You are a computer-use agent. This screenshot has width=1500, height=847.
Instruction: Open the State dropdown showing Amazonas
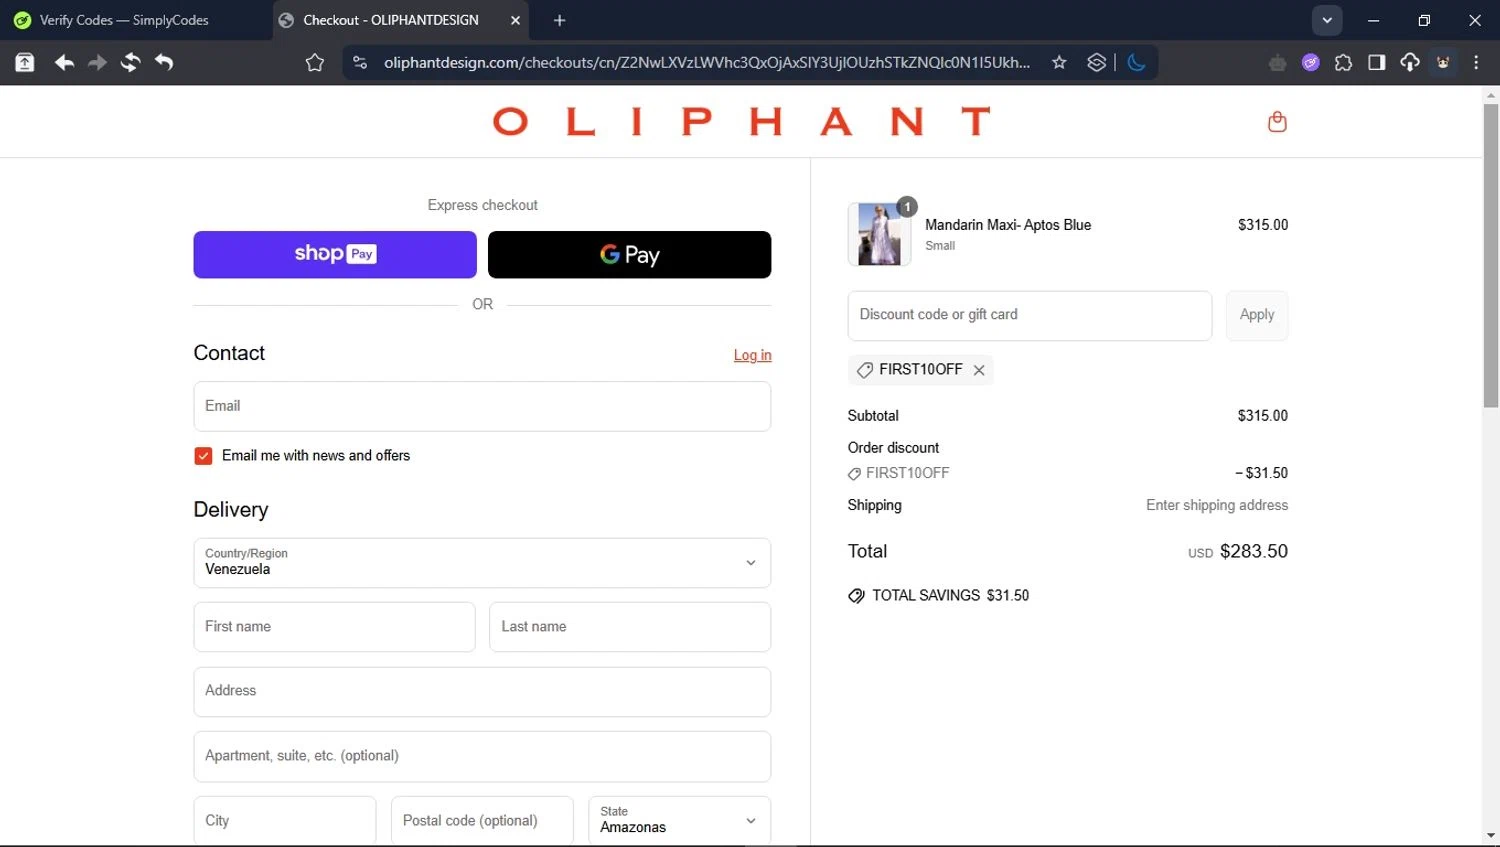click(x=680, y=820)
